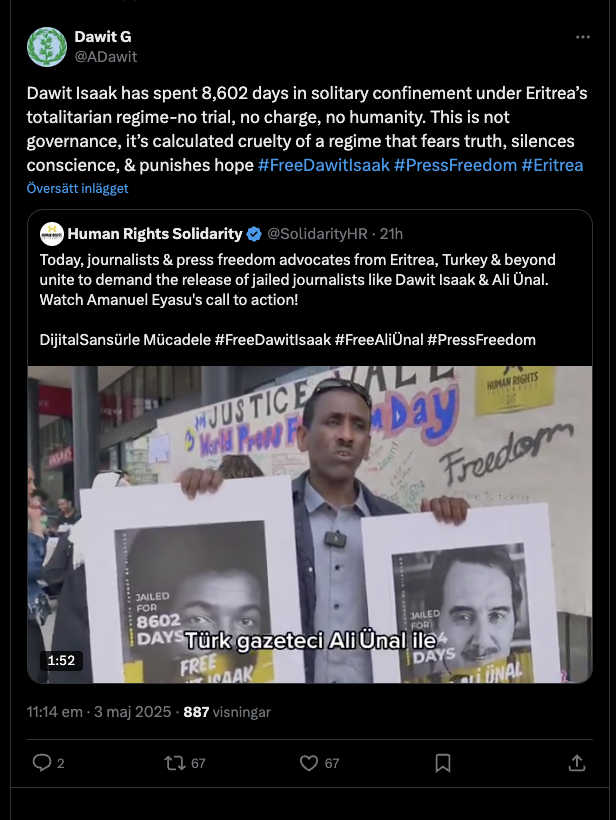
Task: Open Dawit G profile avatar
Action: [47, 47]
